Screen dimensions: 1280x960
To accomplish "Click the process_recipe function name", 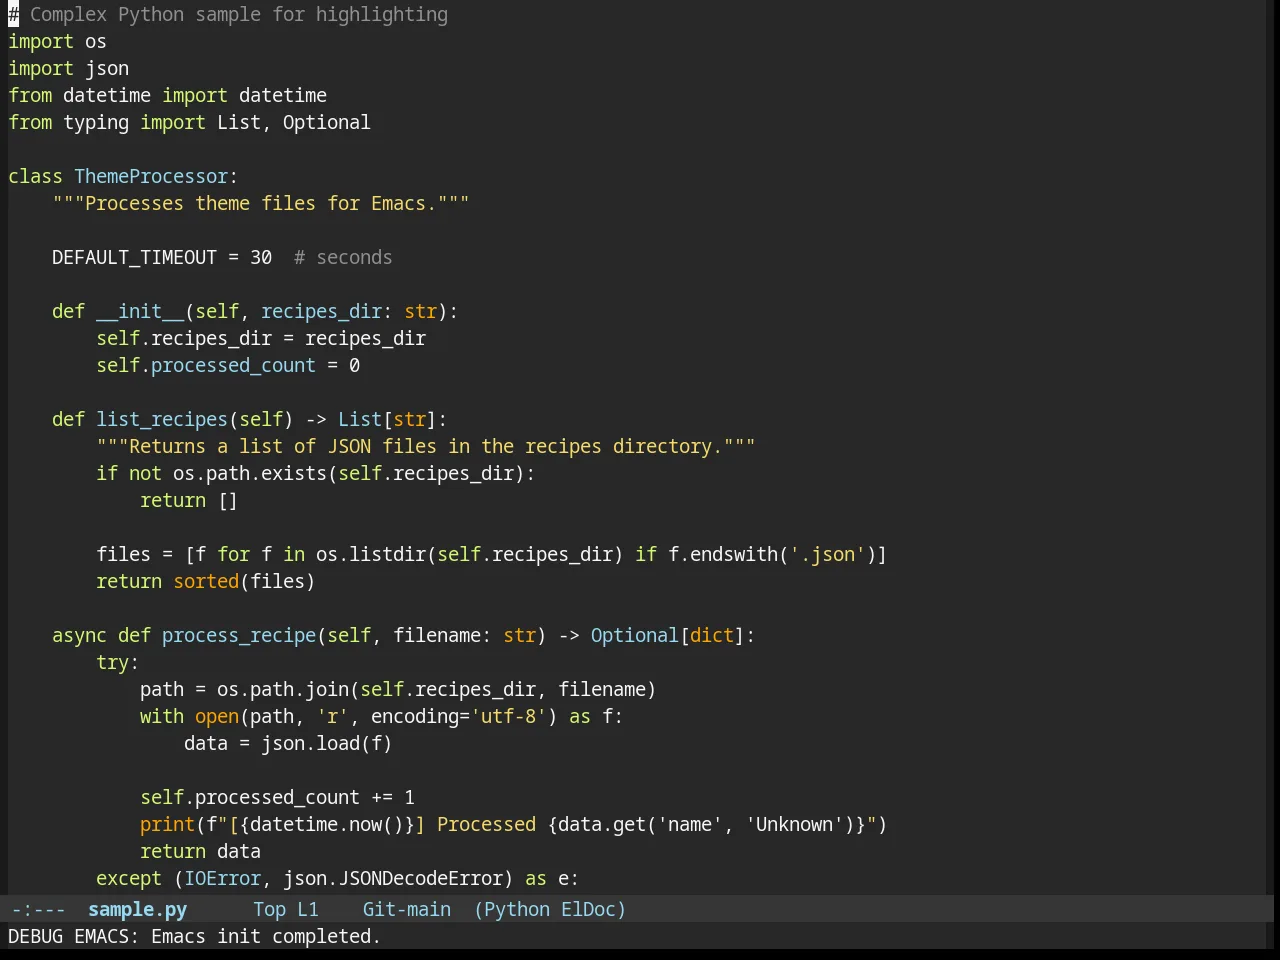I will coord(239,635).
